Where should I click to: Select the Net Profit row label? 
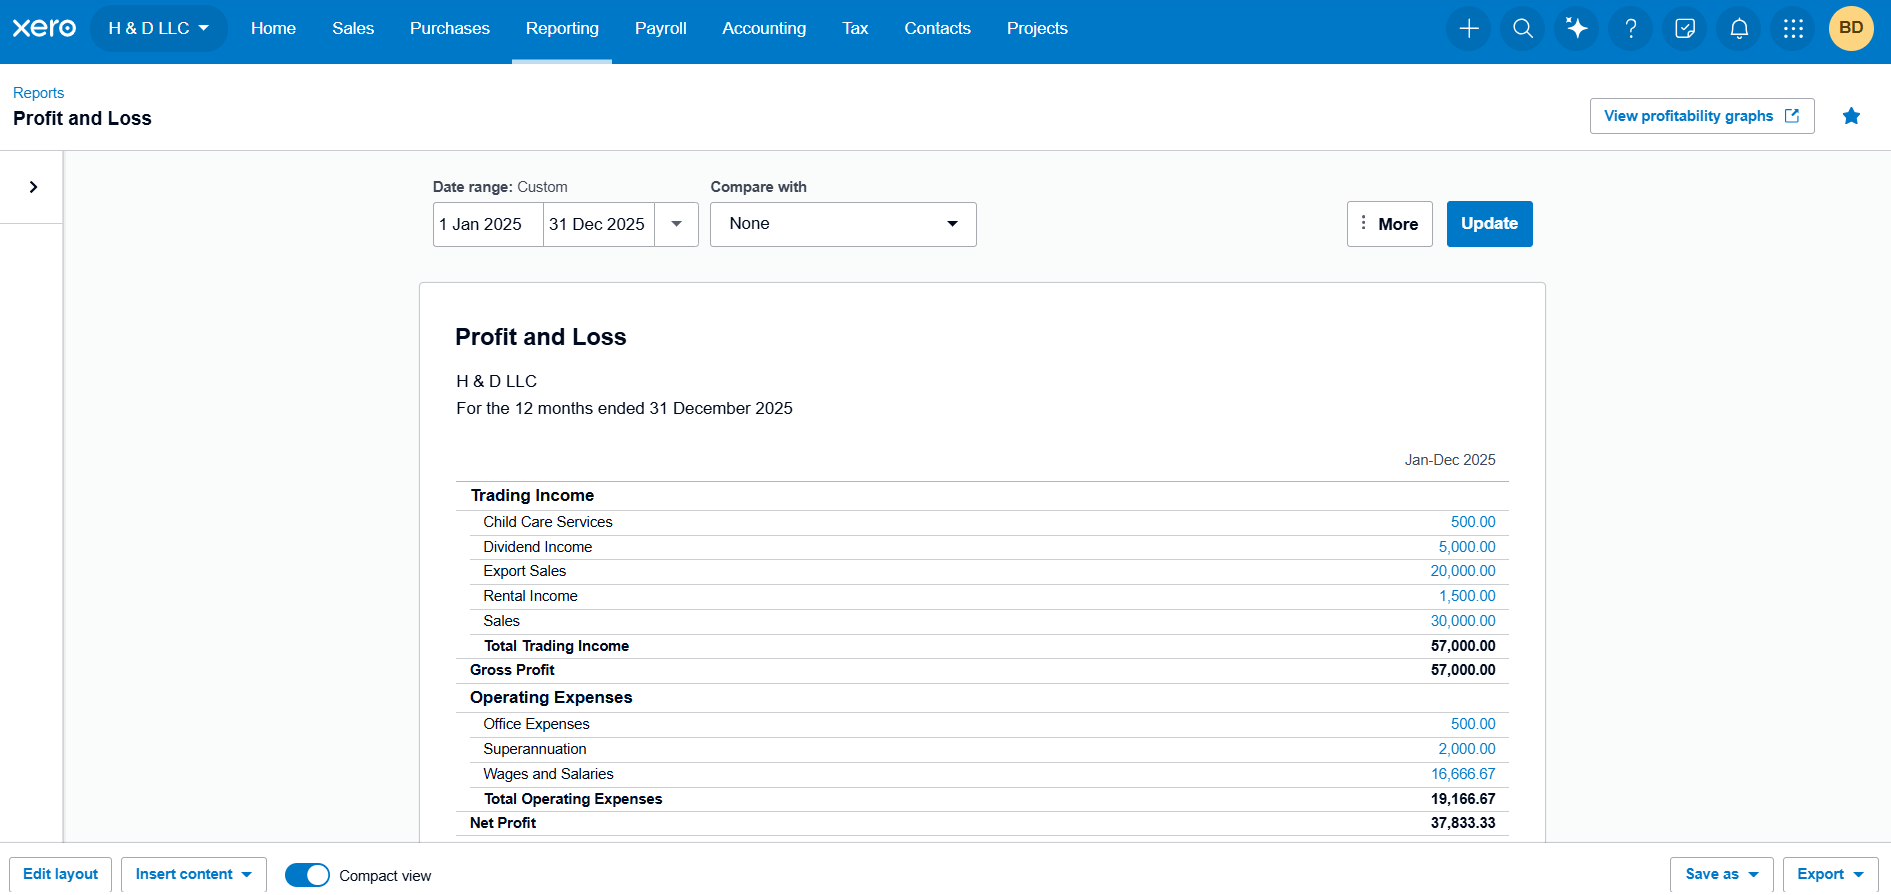(503, 823)
